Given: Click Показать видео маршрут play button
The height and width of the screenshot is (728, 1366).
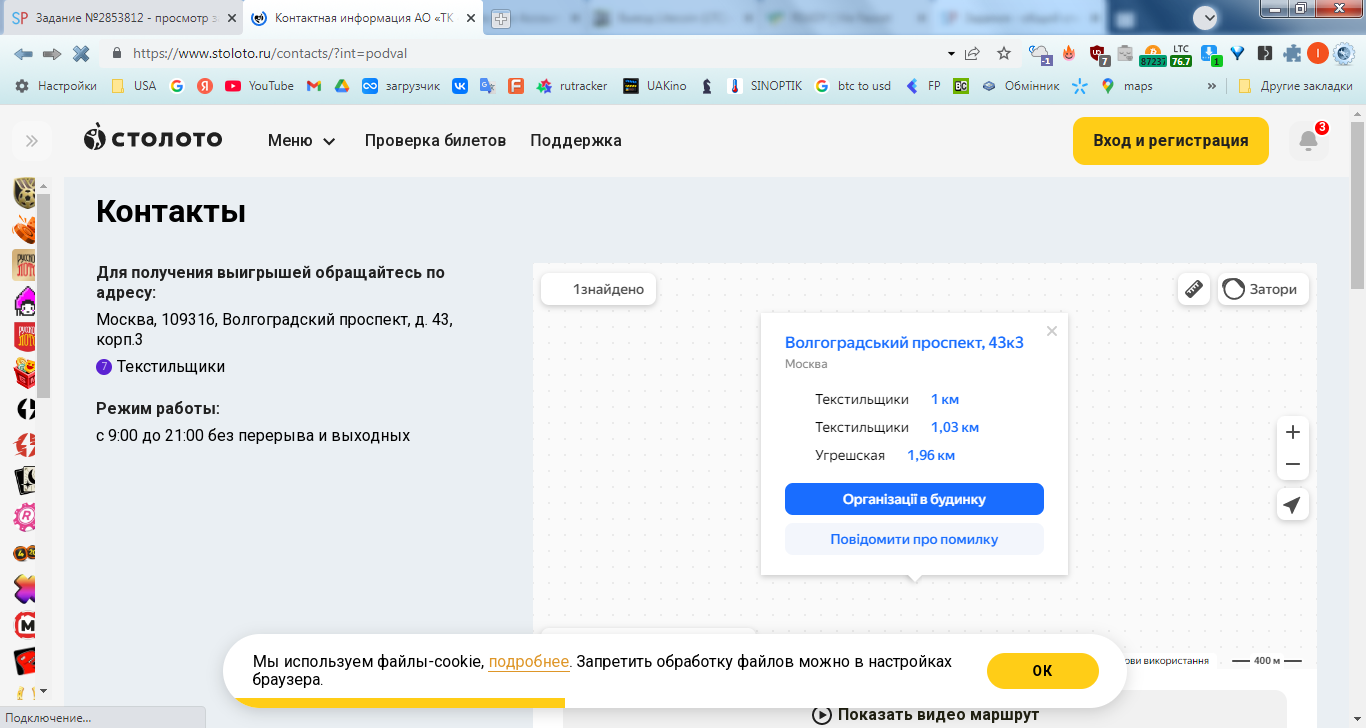Looking at the screenshot, I should click(x=925, y=715).
